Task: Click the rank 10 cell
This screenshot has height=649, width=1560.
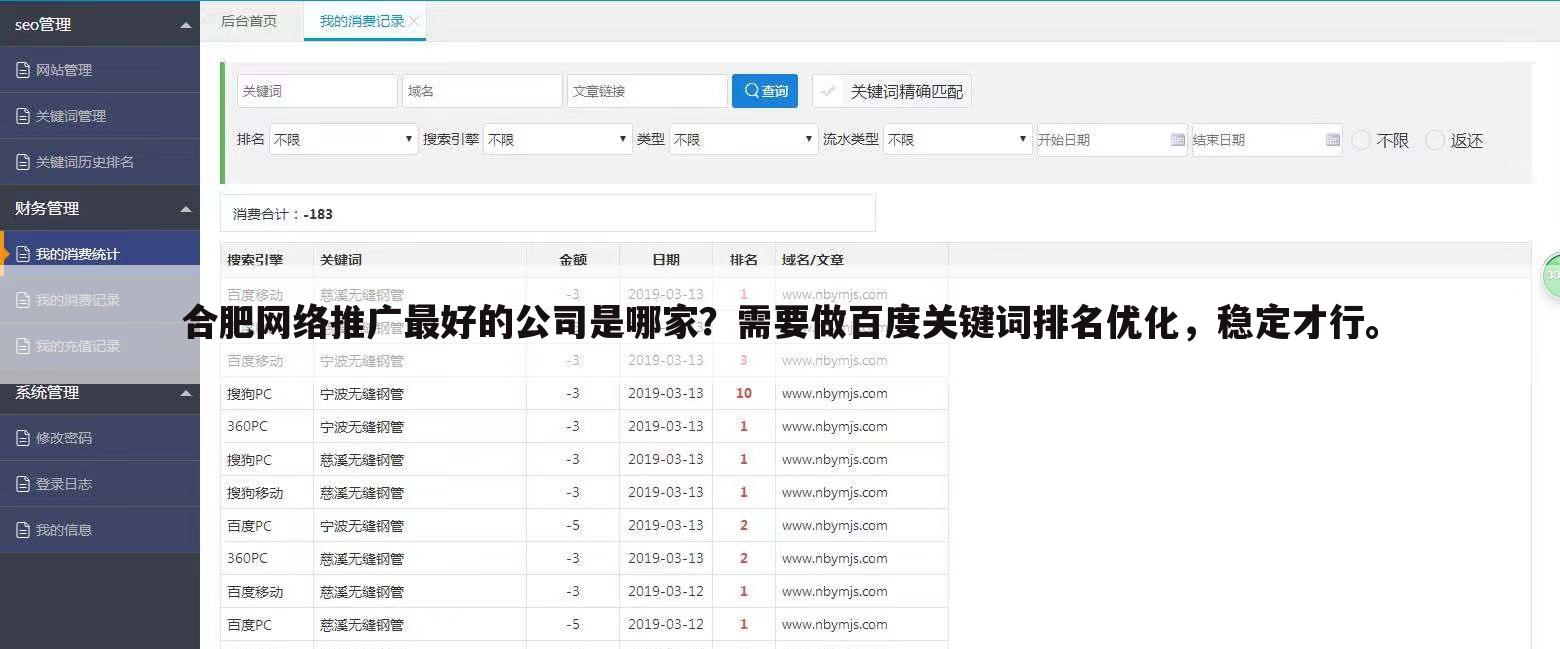Action: [744, 394]
